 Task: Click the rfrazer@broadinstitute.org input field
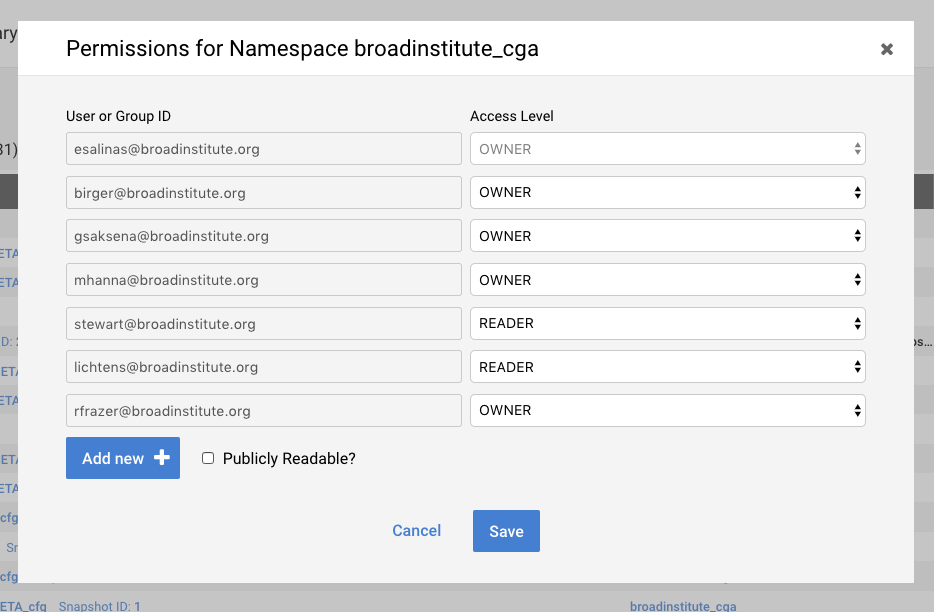[263, 410]
